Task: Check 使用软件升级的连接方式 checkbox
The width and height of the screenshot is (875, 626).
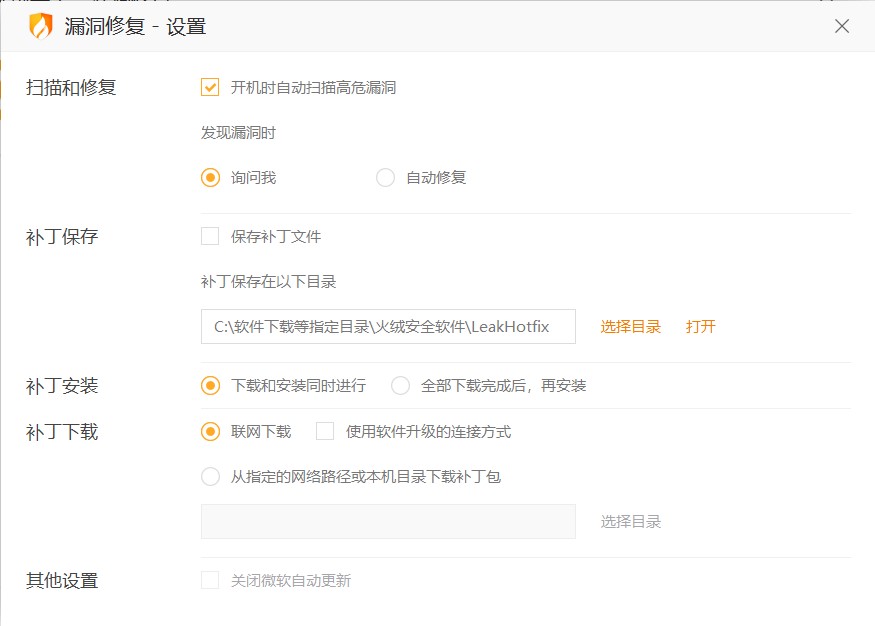Action: click(325, 432)
